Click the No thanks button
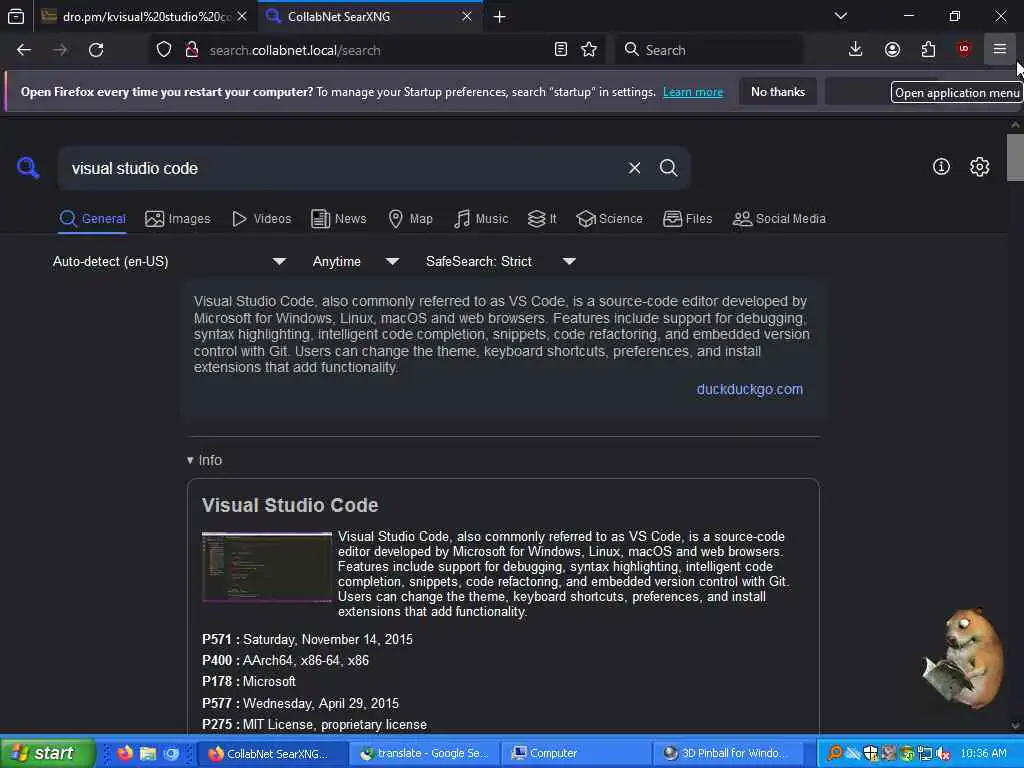1024x768 pixels. [x=778, y=92]
